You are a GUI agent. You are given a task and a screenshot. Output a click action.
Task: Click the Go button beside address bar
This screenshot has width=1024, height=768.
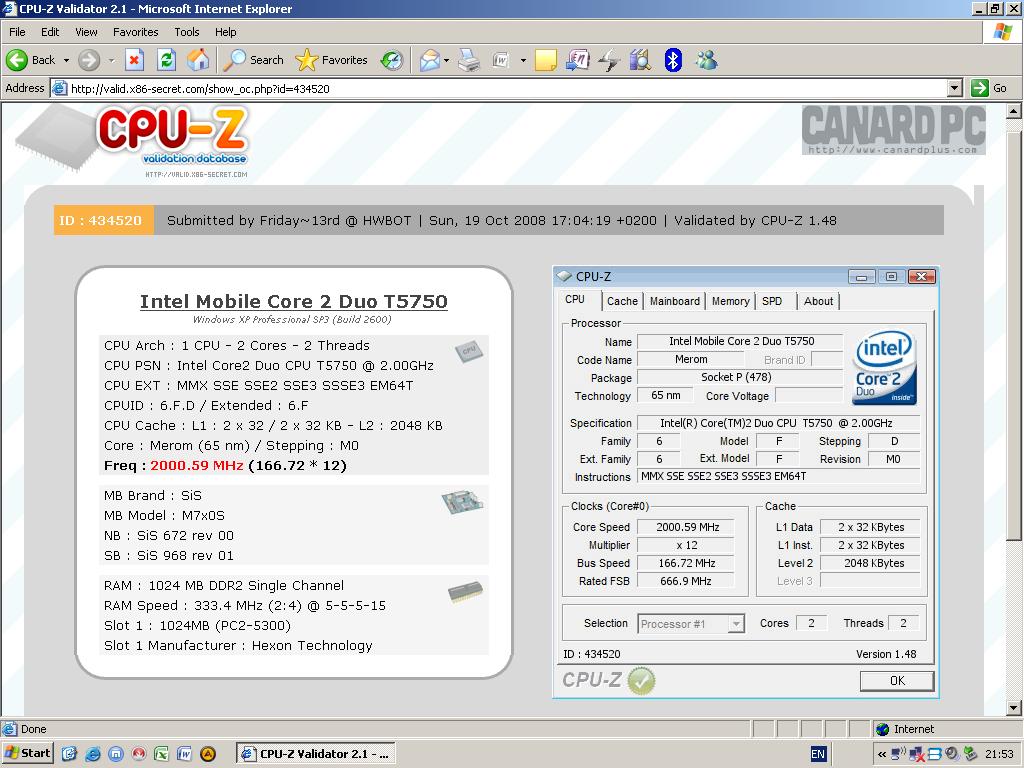(989, 88)
